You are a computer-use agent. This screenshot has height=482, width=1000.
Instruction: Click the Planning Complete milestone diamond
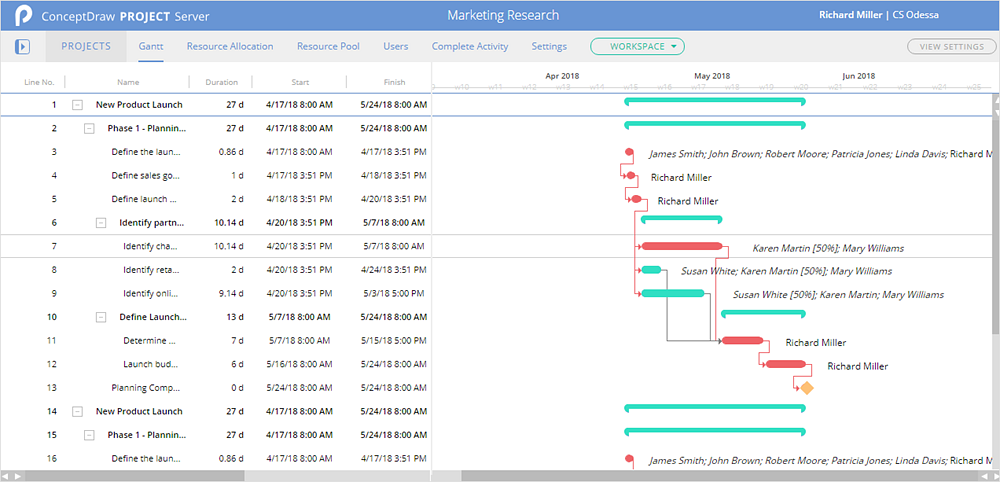pyautogui.click(x=806, y=388)
